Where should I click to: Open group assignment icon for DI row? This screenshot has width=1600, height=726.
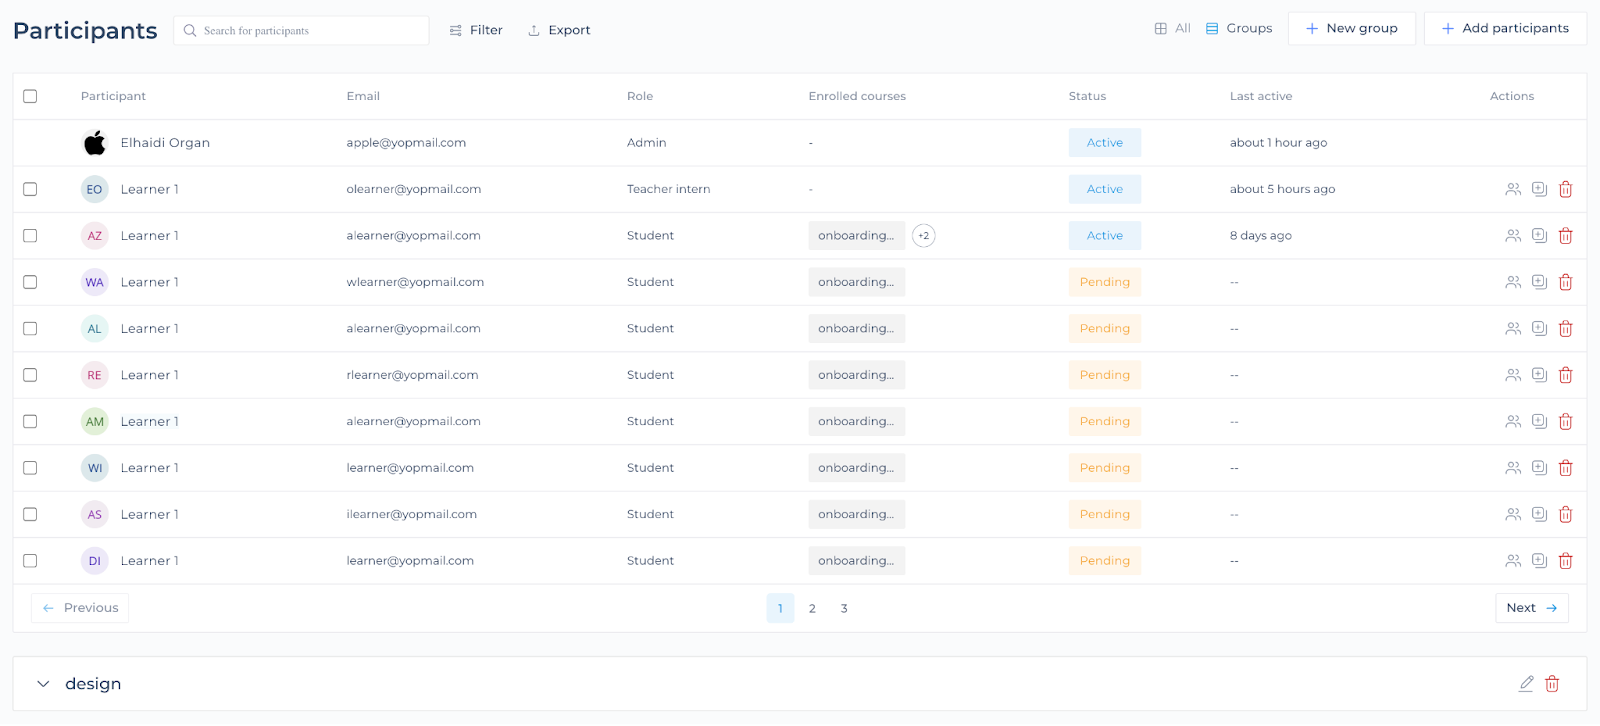pos(1513,561)
